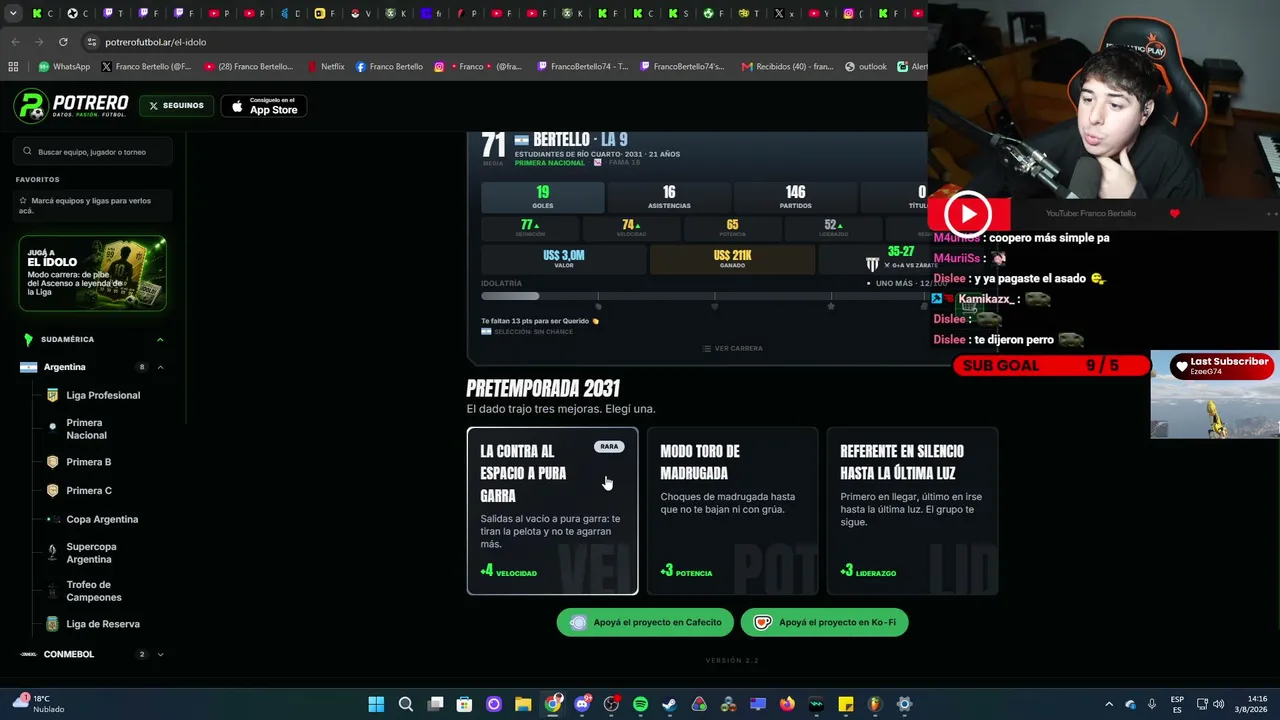The height and width of the screenshot is (720, 1280).
Task: Choose the Modo Toro de Madrugada upgrade card
Action: click(x=732, y=511)
